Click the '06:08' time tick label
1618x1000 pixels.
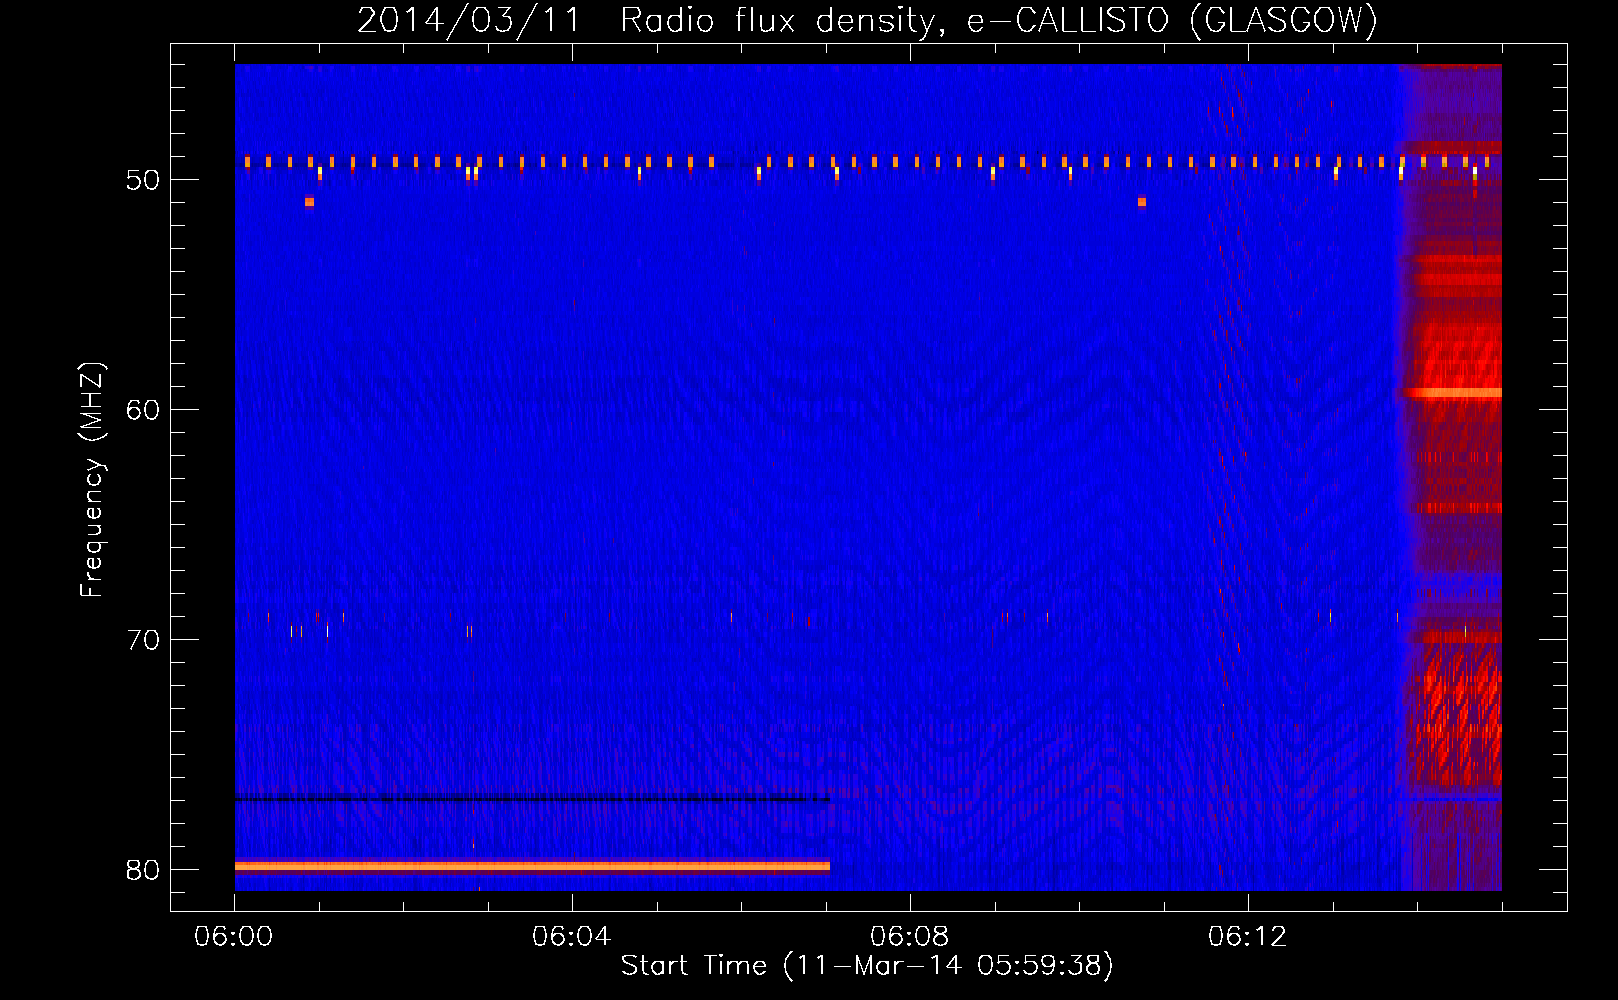coord(910,937)
